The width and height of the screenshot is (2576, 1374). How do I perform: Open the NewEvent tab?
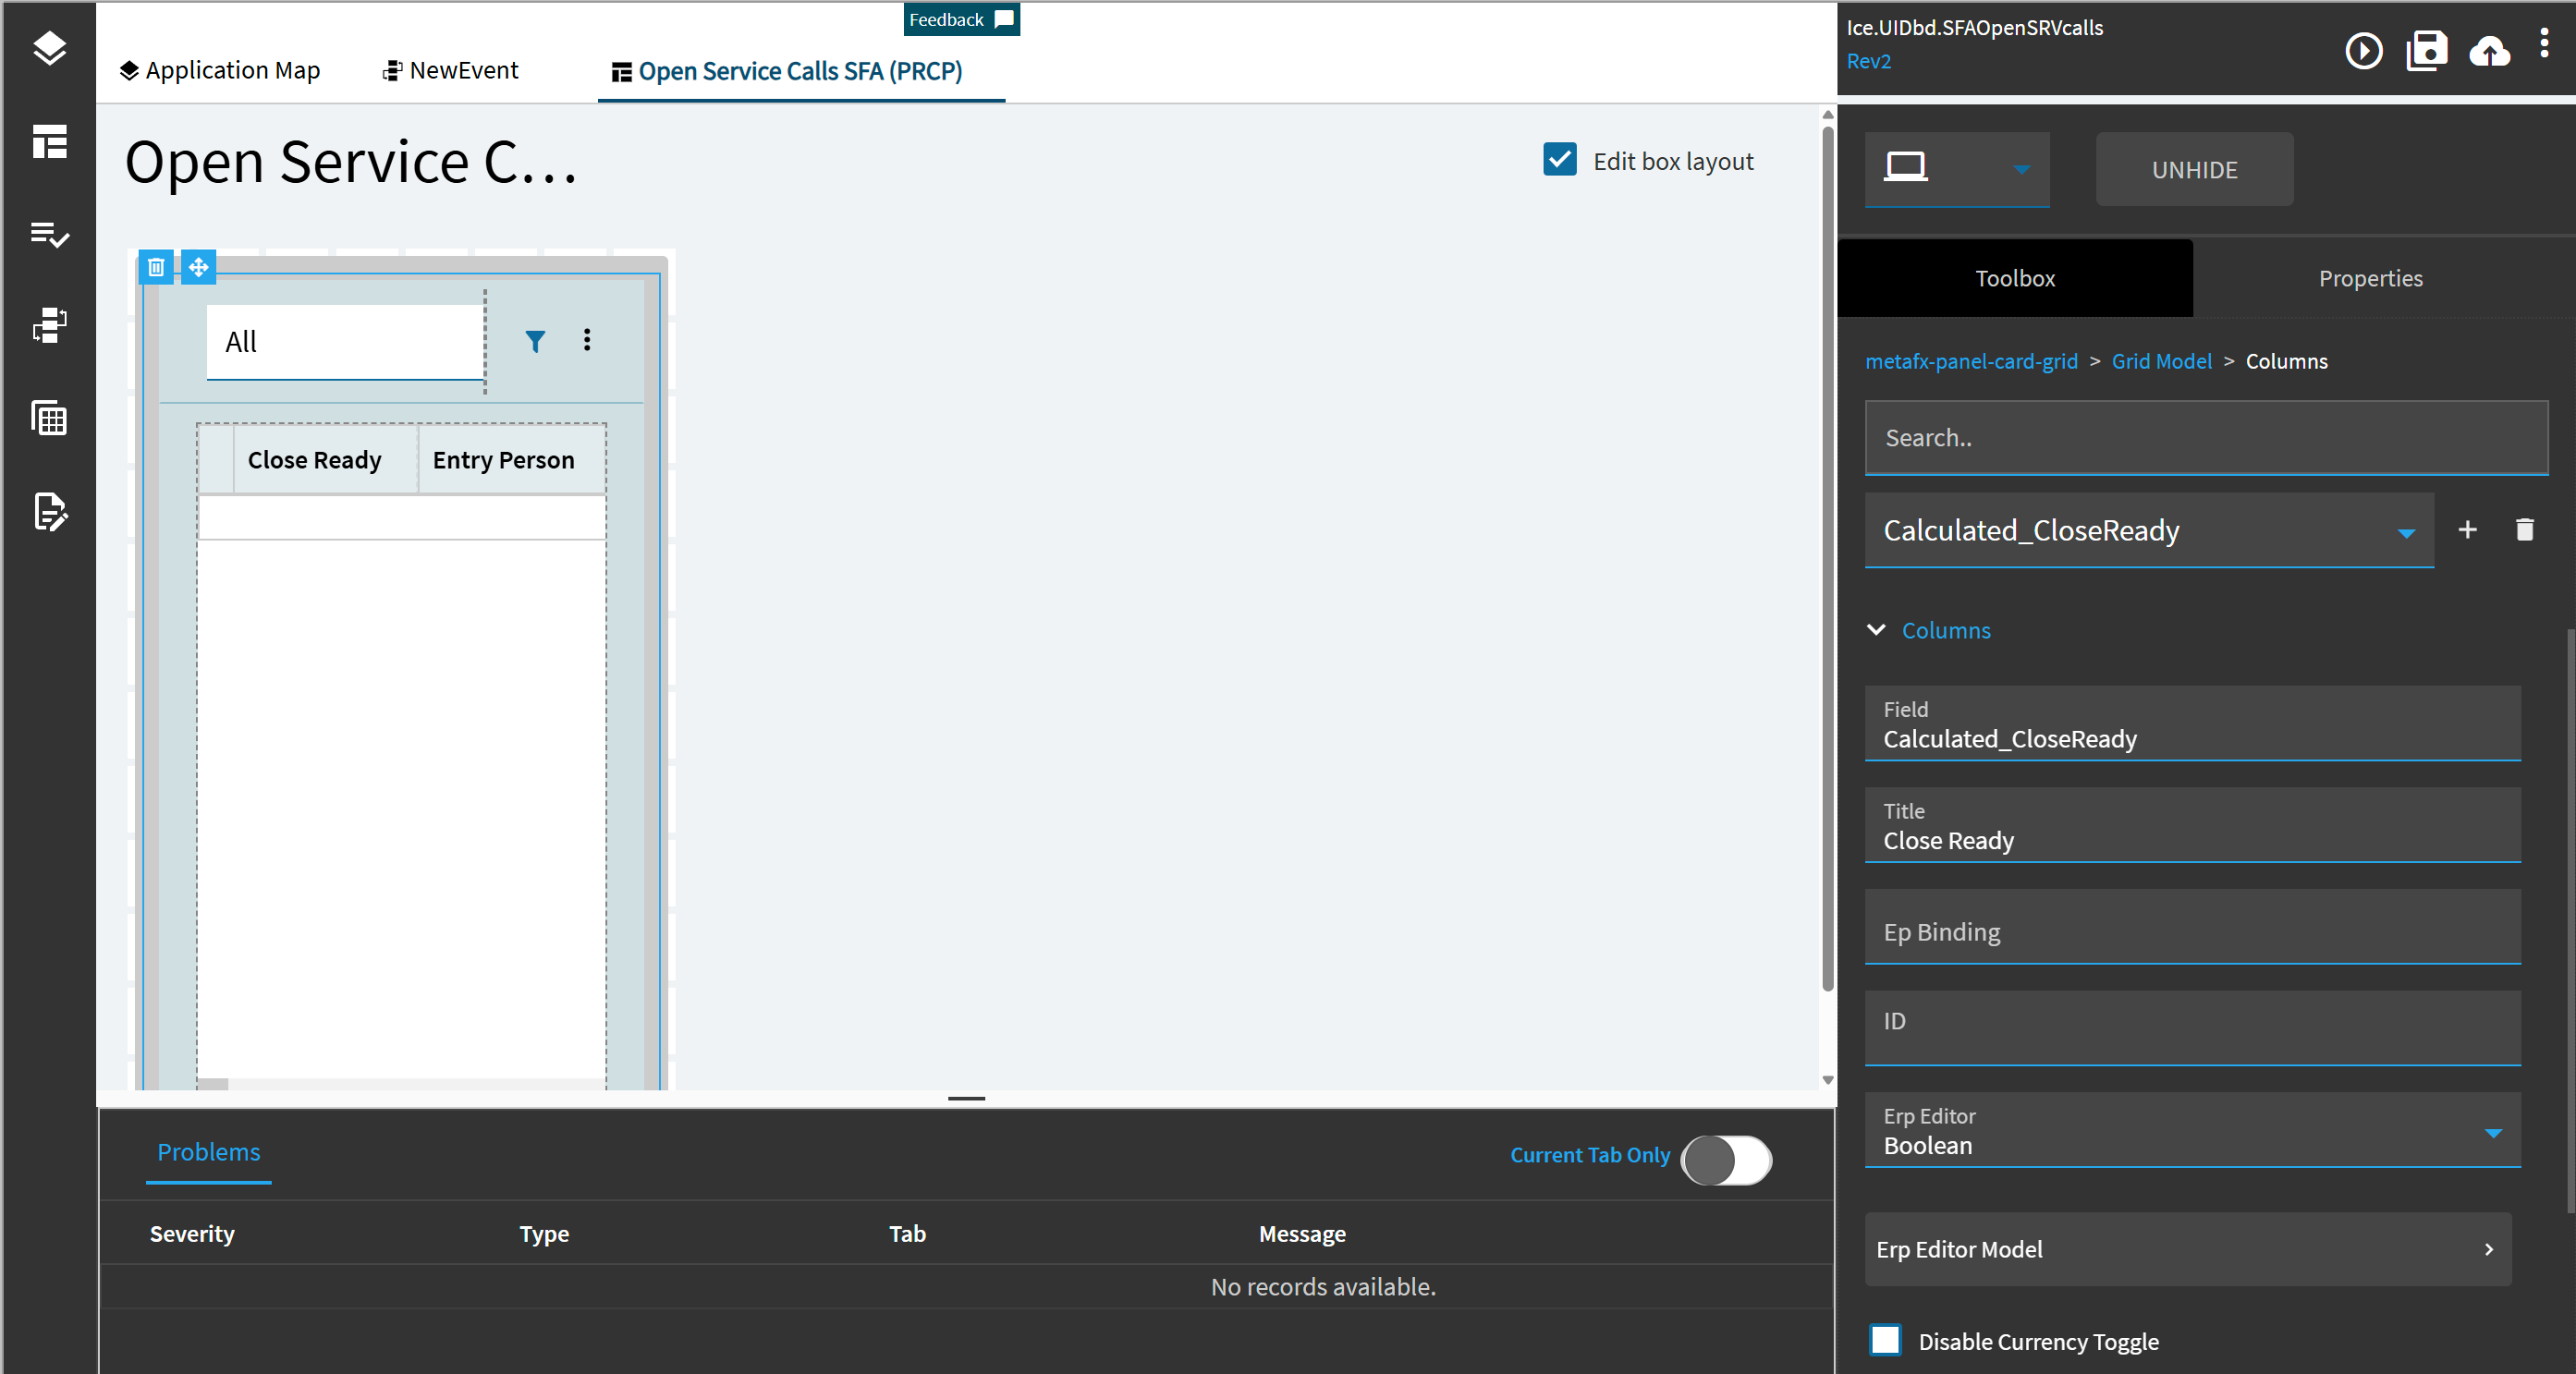click(x=451, y=71)
